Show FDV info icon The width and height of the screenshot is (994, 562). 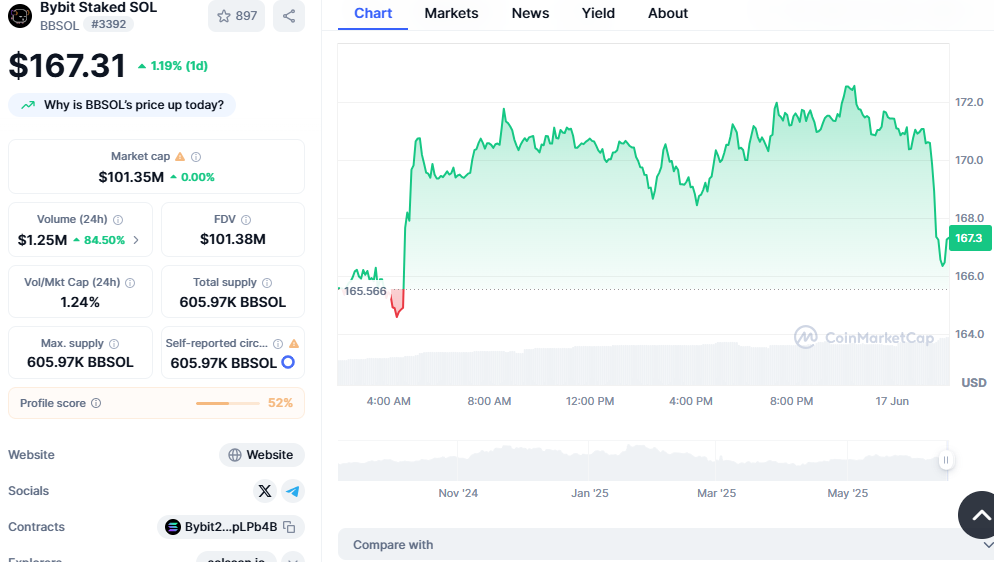click(x=246, y=220)
